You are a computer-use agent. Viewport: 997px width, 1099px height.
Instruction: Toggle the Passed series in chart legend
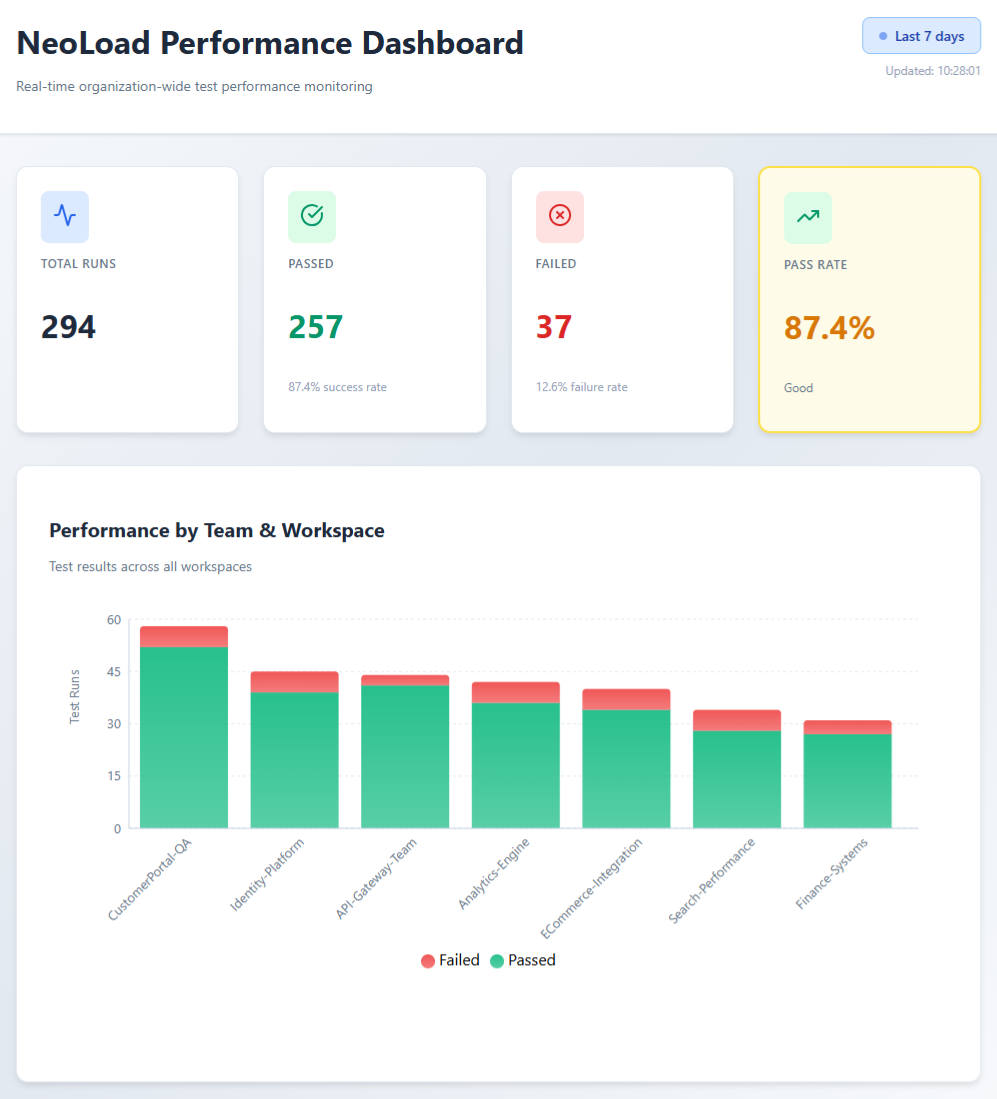coord(523,960)
